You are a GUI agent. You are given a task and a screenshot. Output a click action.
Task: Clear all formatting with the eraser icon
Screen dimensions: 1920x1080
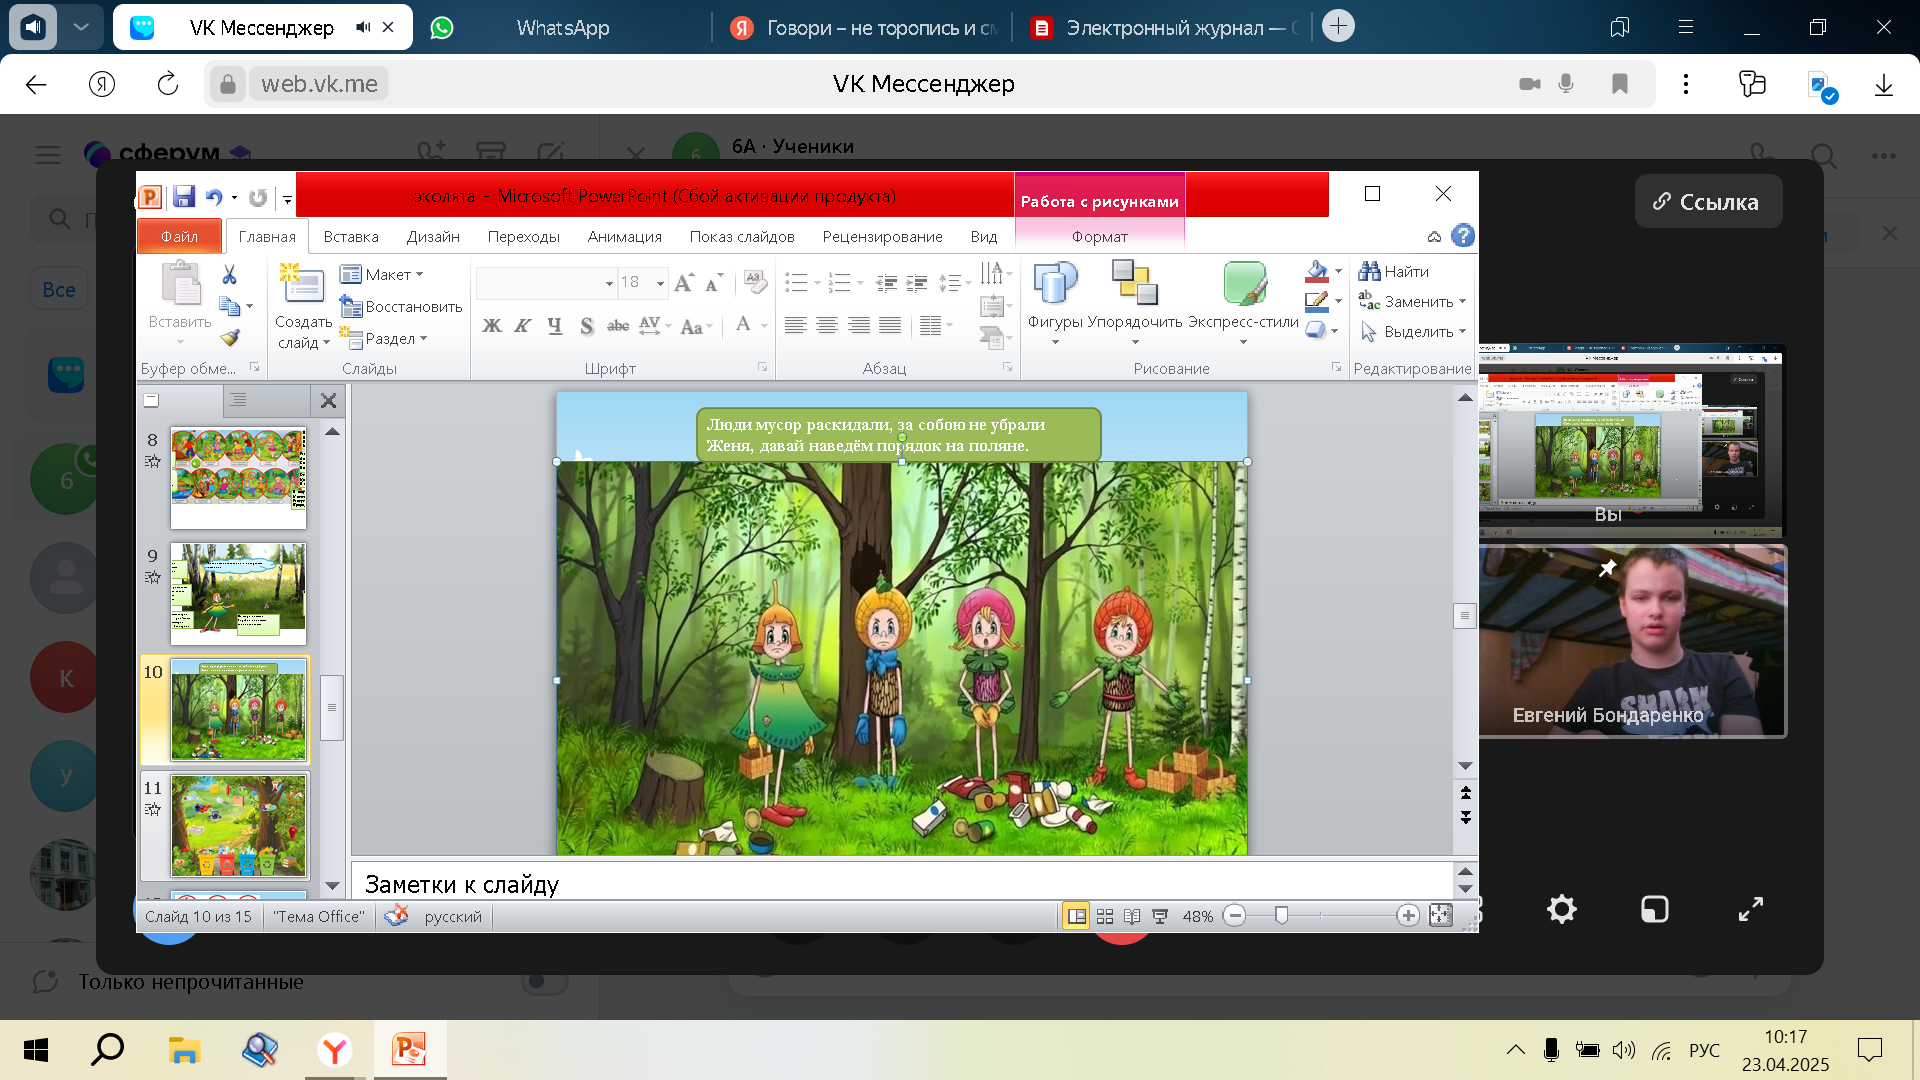(x=756, y=283)
